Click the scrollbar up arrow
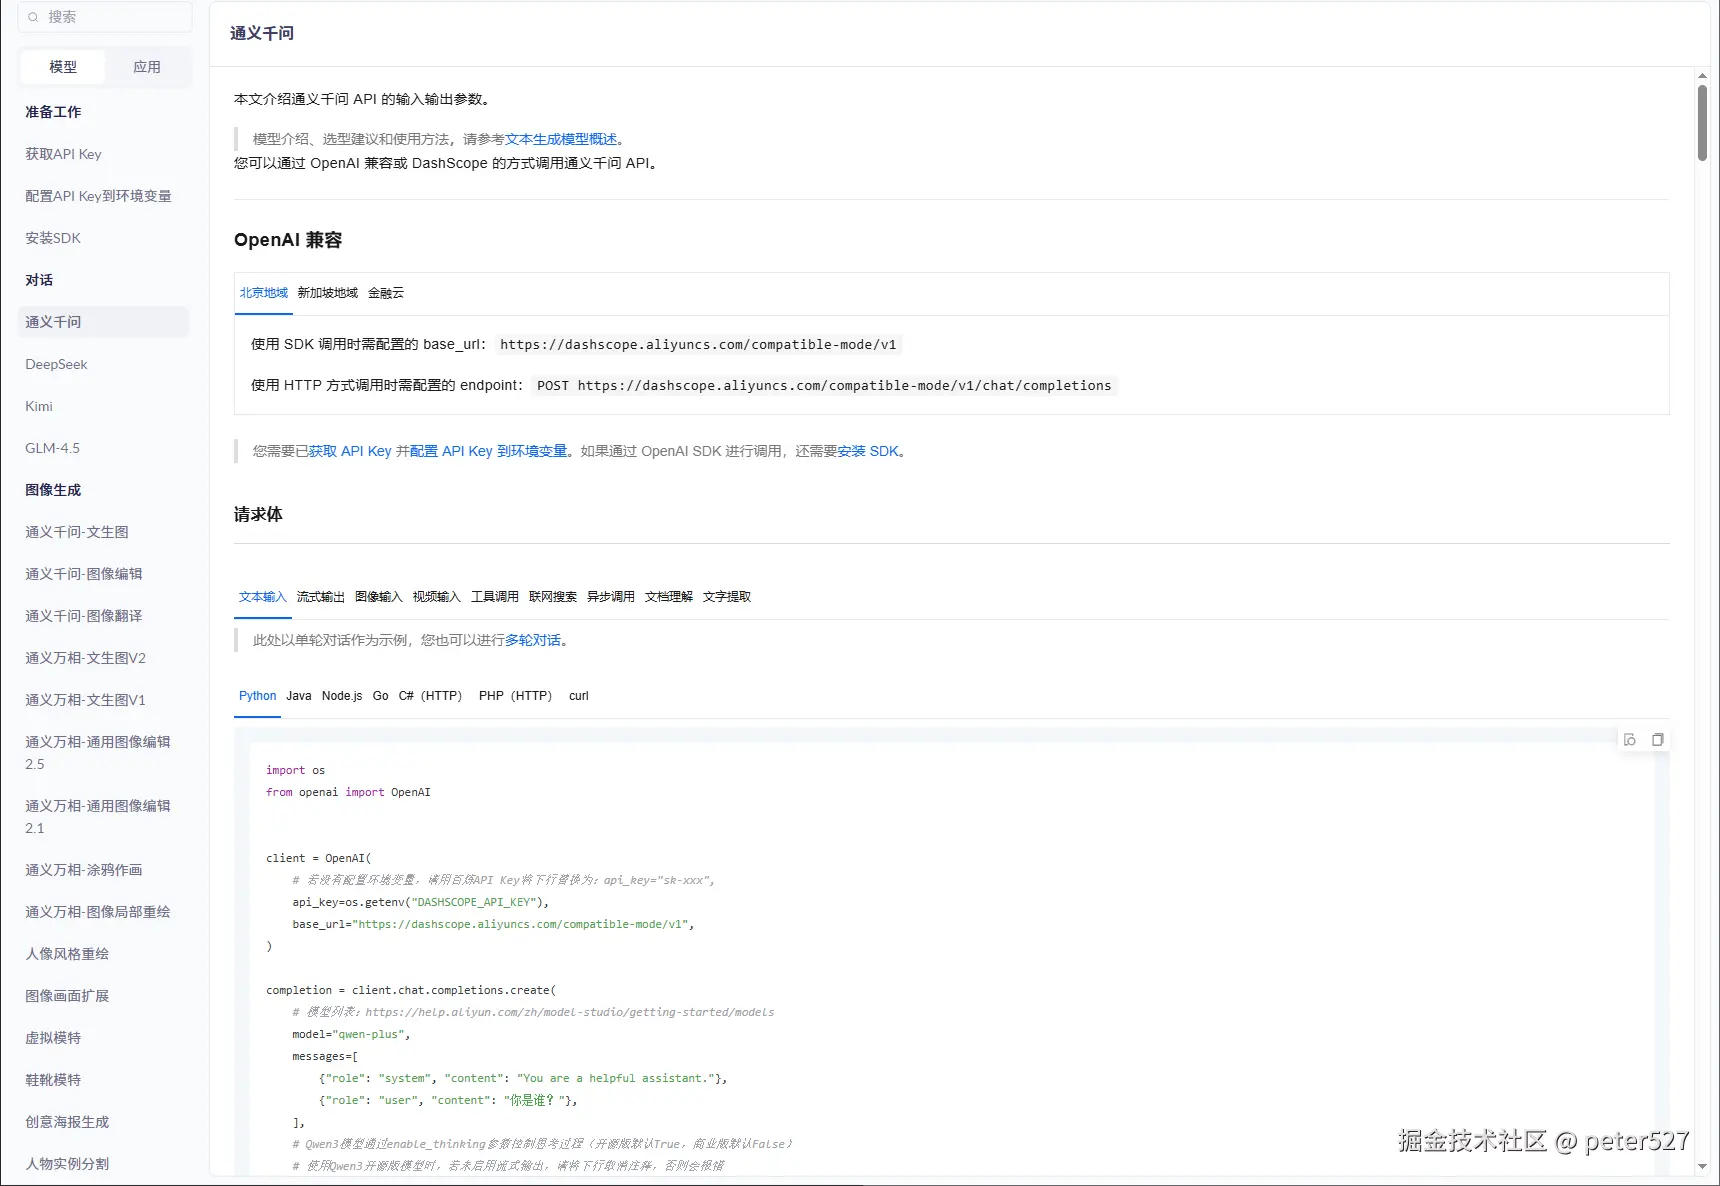Screen dimensions: 1720x1186 [x=1702, y=76]
